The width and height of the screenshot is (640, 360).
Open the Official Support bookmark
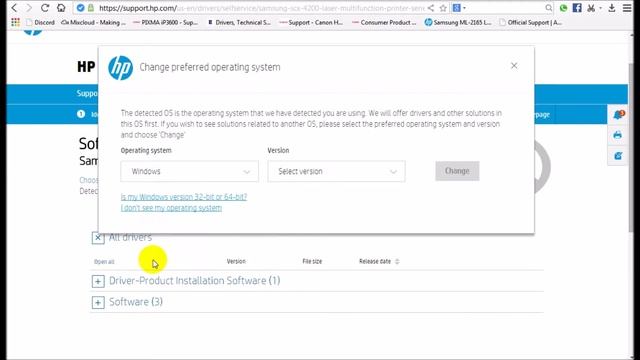530,22
